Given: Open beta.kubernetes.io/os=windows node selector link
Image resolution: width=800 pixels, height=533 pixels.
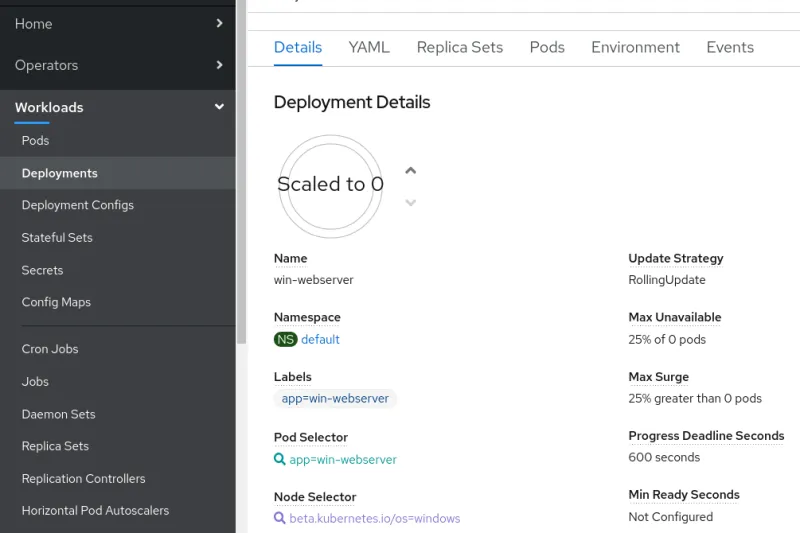Looking at the screenshot, I should click(375, 519).
